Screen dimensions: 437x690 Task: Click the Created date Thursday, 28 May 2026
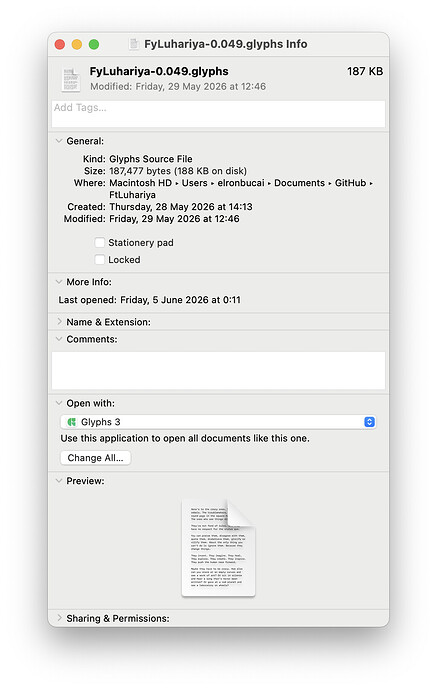[x=181, y=206]
